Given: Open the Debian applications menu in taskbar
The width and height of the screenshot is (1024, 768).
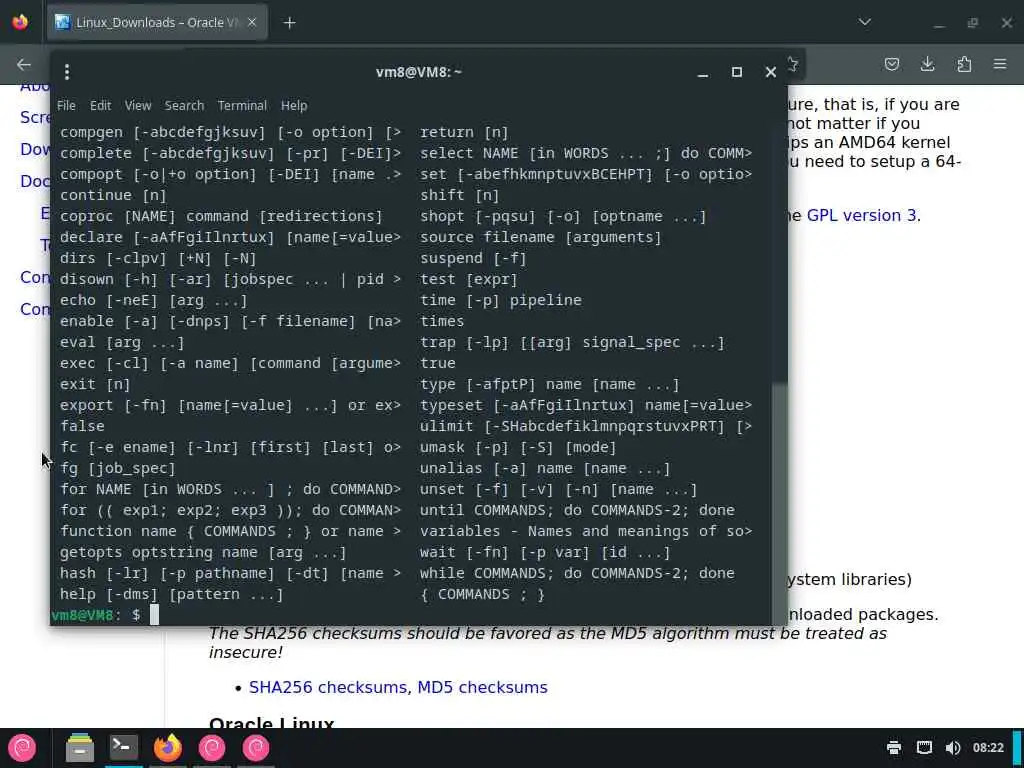Looking at the screenshot, I should tap(22, 748).
